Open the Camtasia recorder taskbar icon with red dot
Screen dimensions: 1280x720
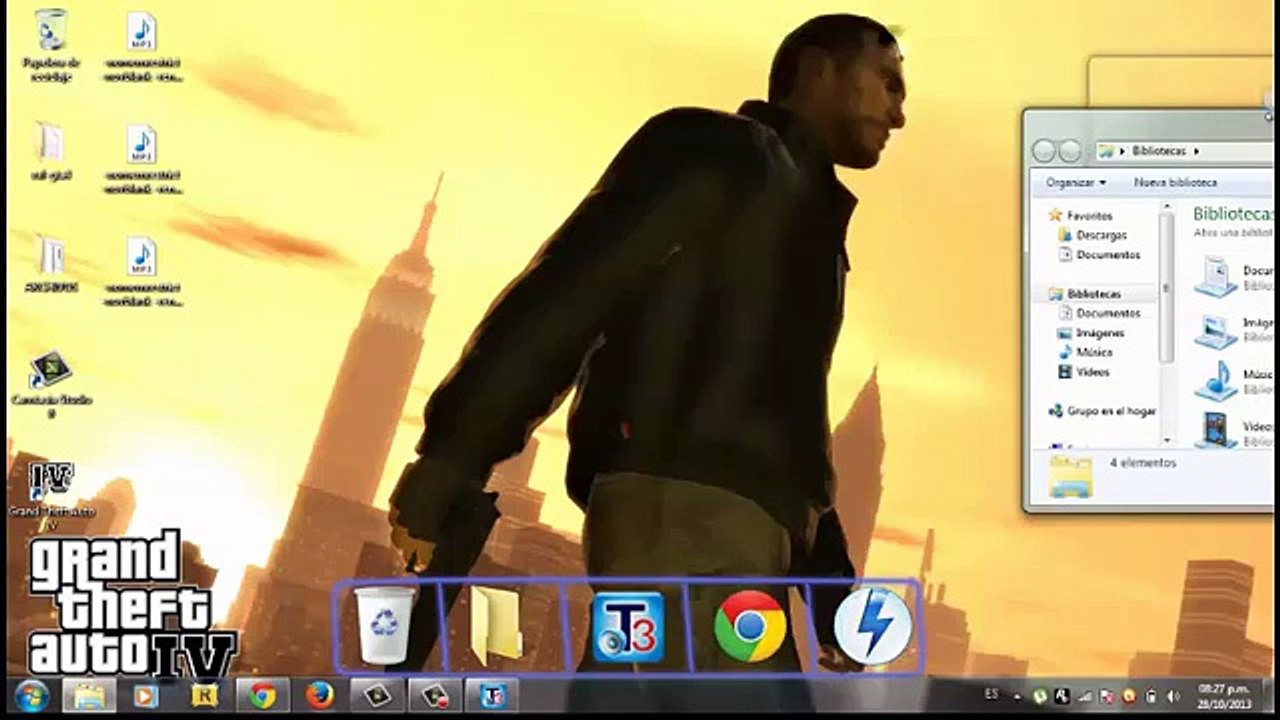(x=435, y=695)
